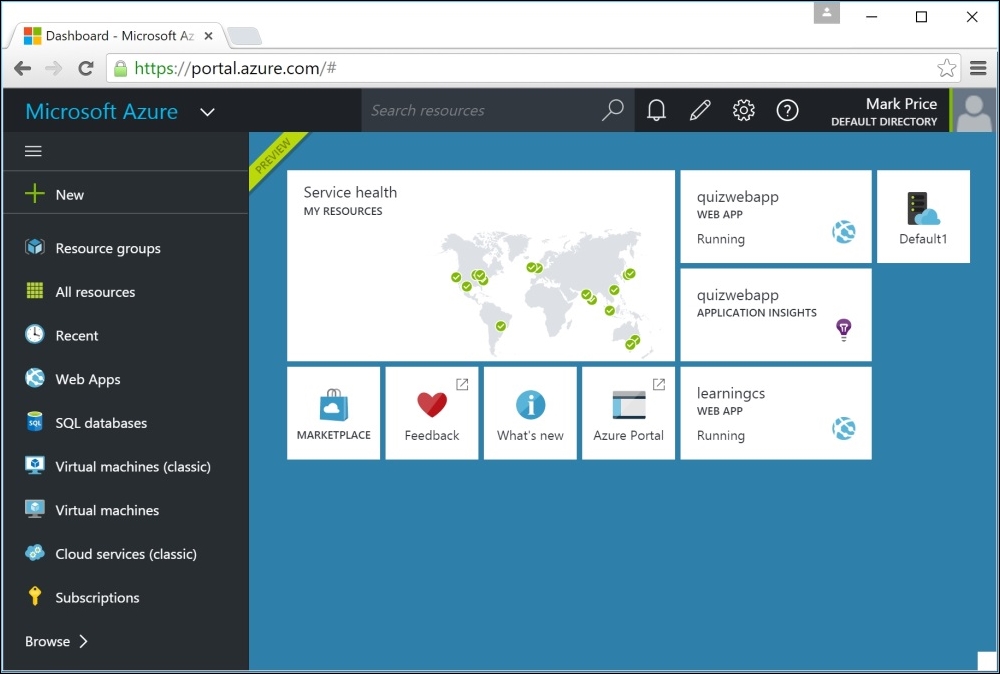The width and height of the screenshot is (1000, 674).
Task: Click the user avatar picture
Action: pos(974,110)
